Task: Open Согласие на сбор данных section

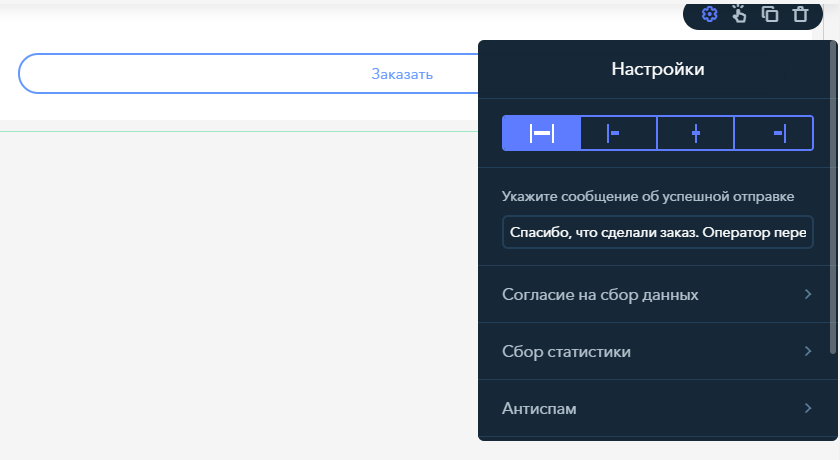Action: 657,294
